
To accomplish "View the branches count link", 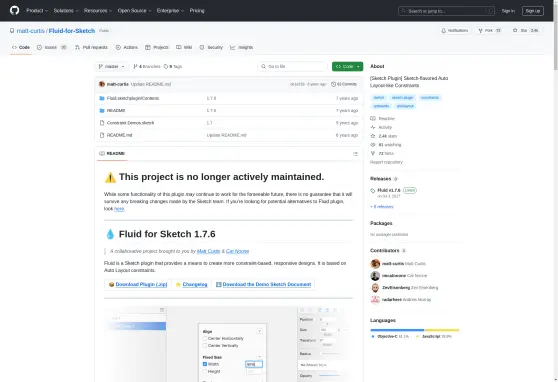I will coord(147,67).
